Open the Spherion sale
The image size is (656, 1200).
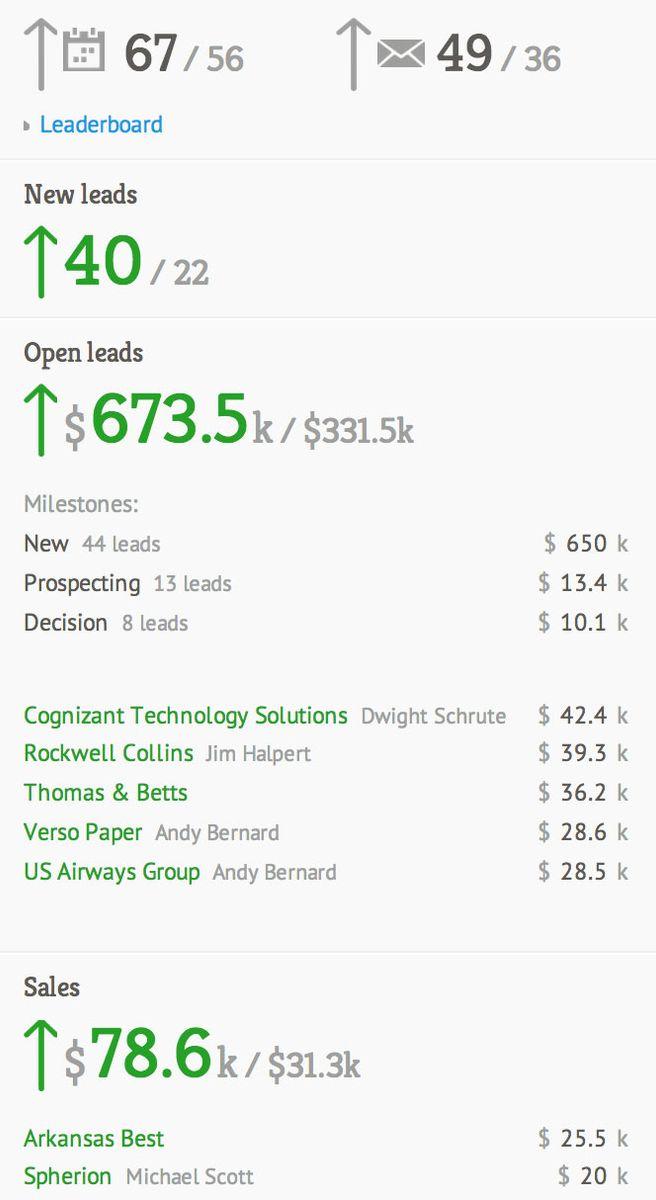[x=68, y=1177]
